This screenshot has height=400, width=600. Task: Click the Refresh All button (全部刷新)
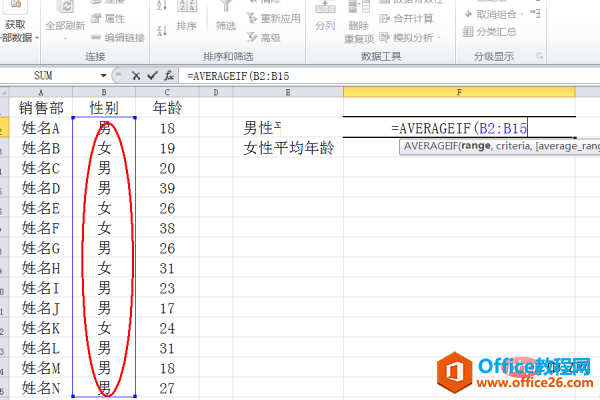tap(65, 19)
